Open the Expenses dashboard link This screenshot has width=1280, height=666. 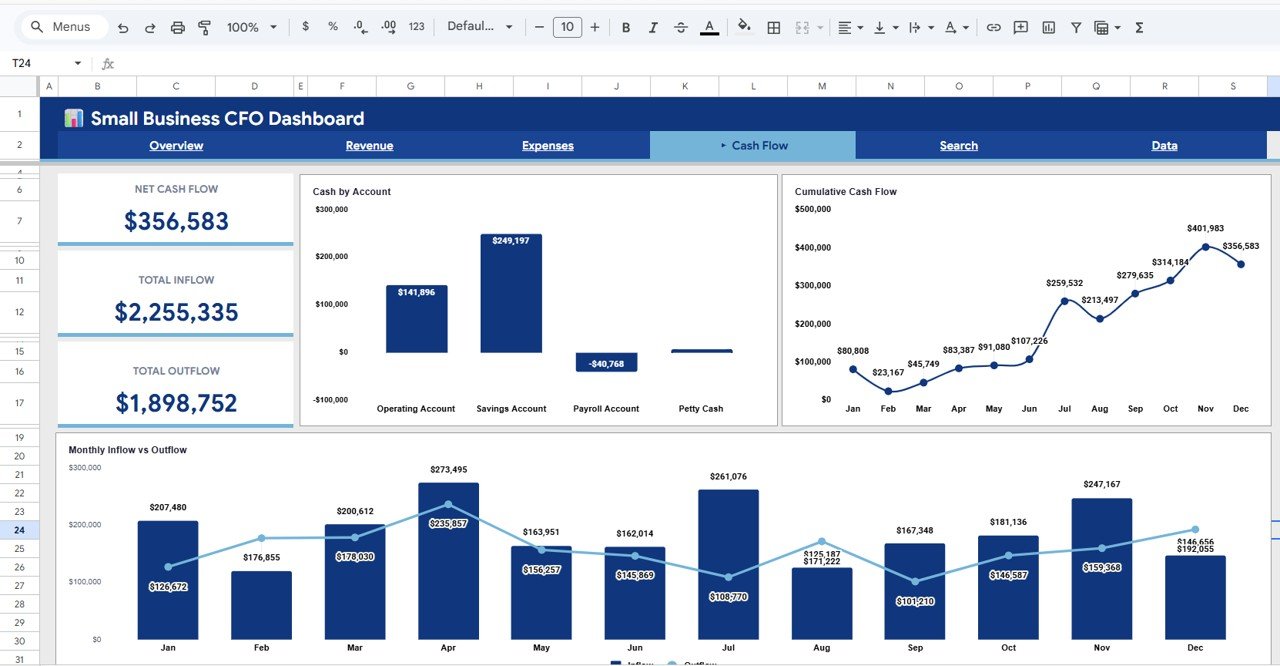(x=547, y=145)
